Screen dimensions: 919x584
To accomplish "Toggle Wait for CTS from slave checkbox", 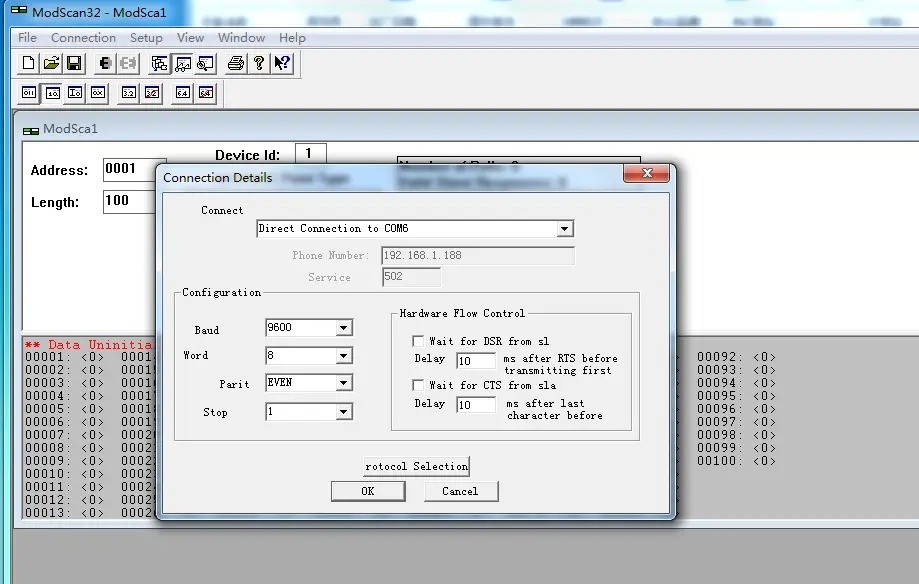I will [418, 385].
